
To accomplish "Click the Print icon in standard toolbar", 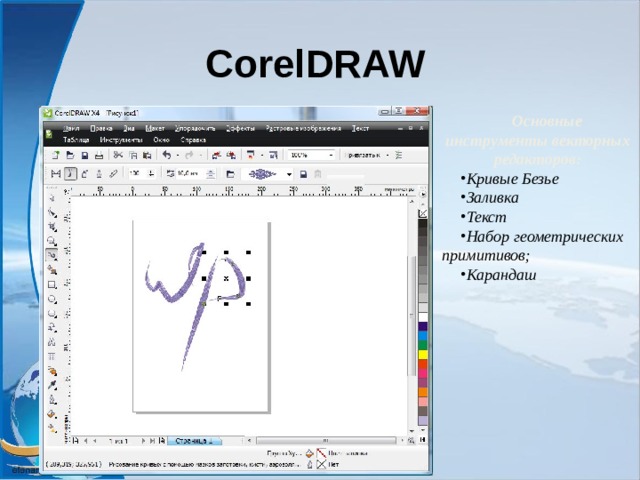I will (99, 156).
